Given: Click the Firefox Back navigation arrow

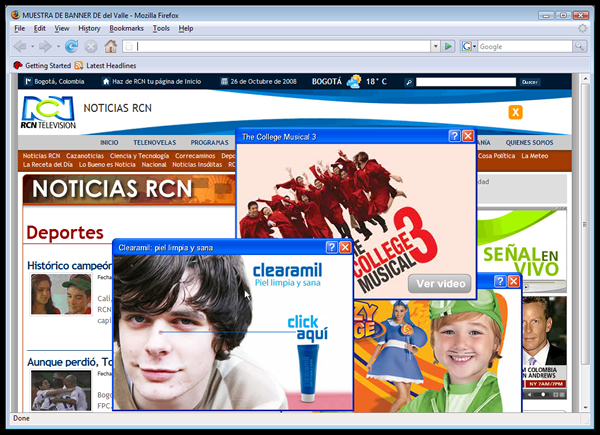Looking at the screenshot, I should (19, 46).
